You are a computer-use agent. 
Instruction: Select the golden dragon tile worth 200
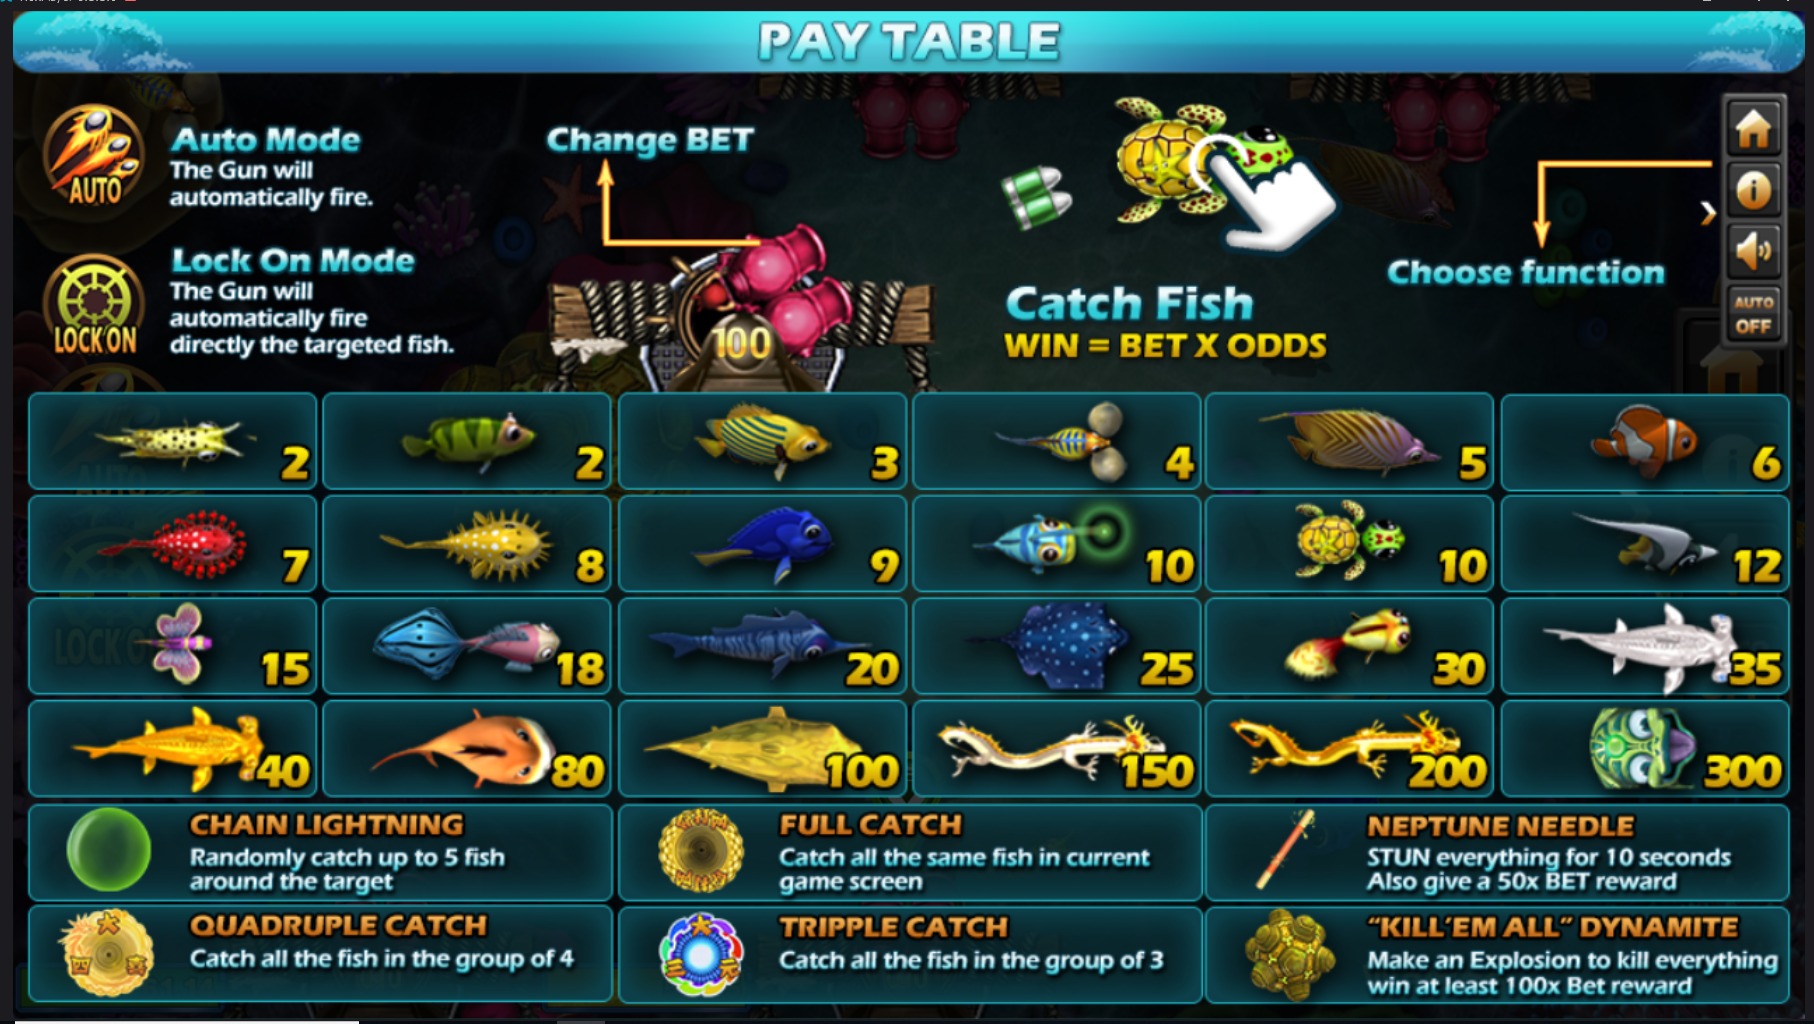(1349, 749)
